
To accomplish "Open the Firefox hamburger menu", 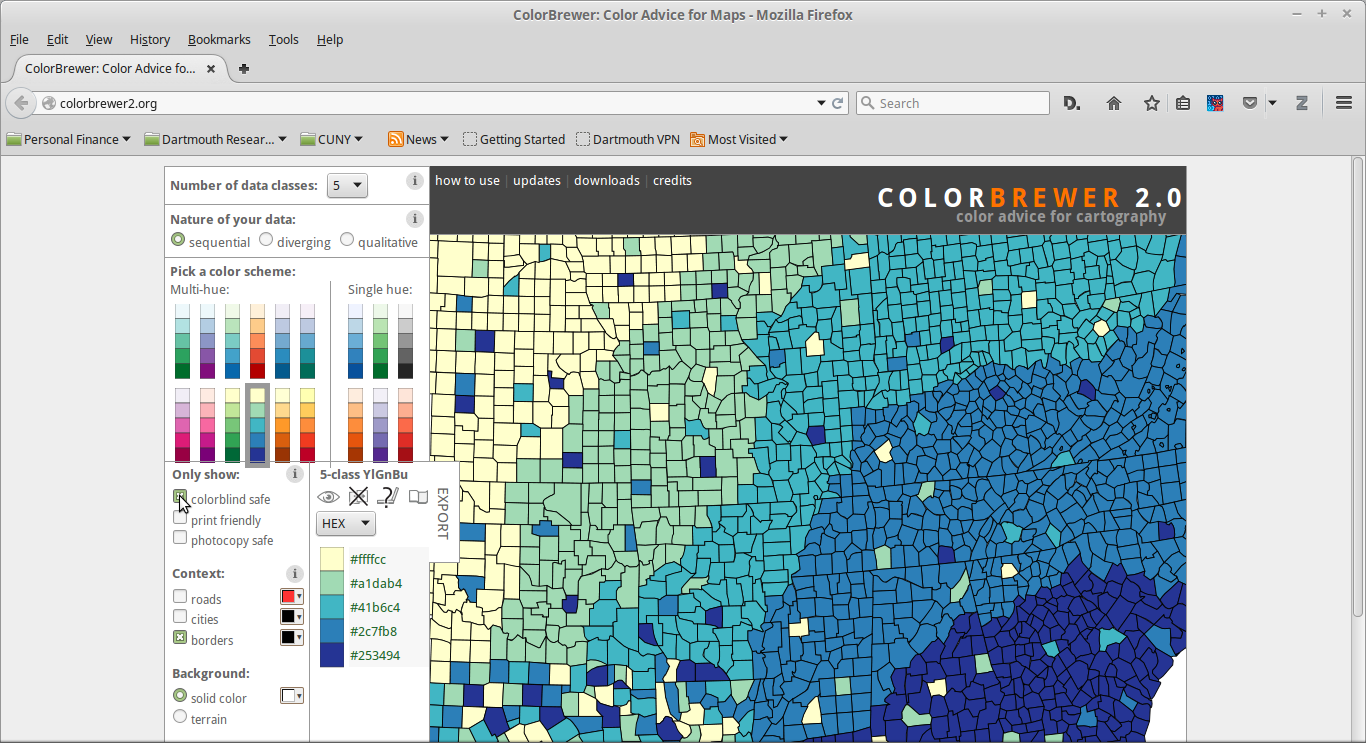I will click(1344, 103).
